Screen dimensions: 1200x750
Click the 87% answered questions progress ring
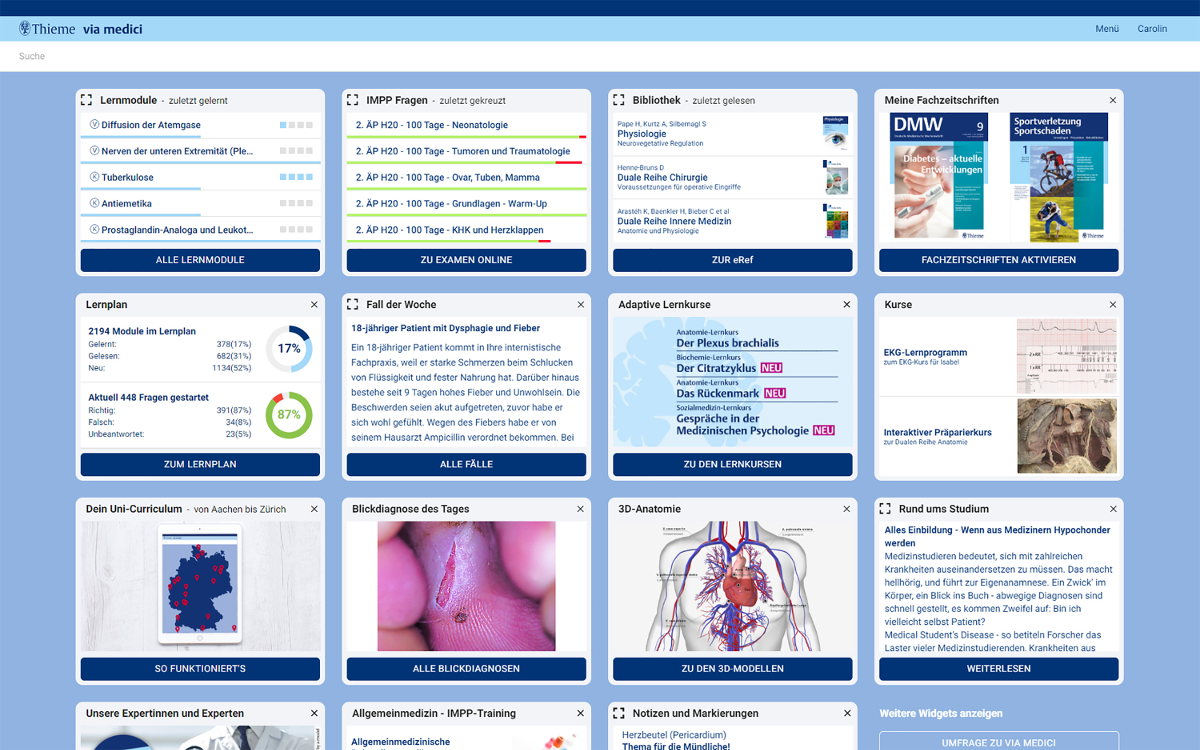[289, 414]
